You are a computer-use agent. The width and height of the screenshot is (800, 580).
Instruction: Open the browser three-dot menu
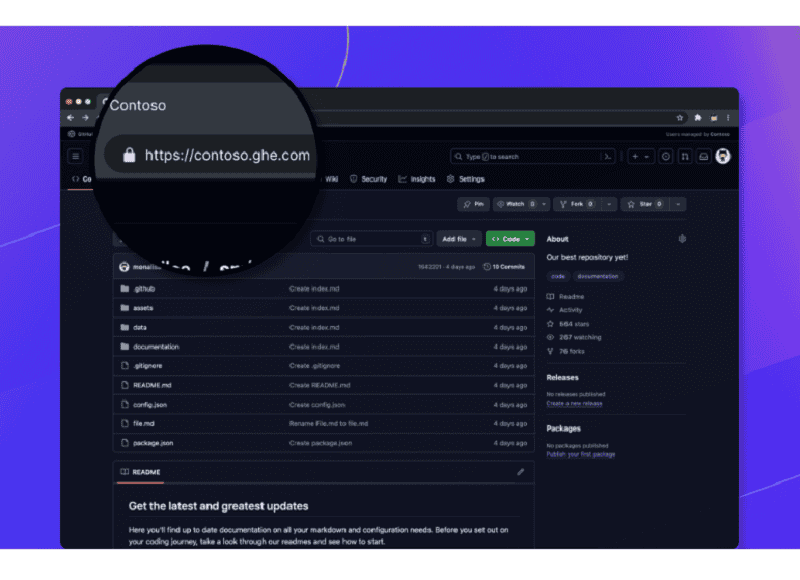pyautogui.click(x=728, y=118)
